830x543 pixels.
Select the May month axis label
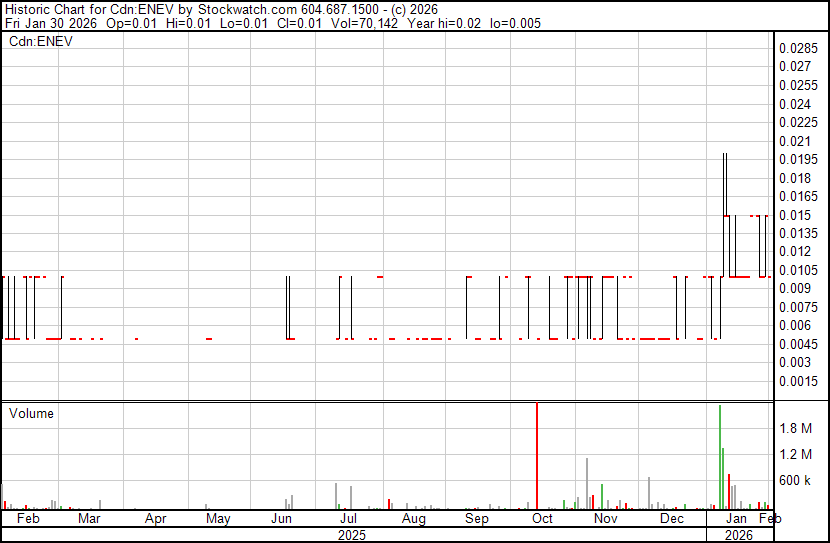(x=218, y=519)
